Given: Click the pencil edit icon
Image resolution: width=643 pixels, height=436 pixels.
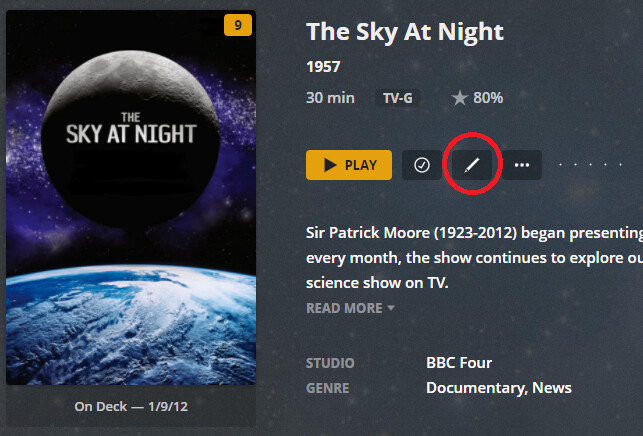Looking at the screenshot, I should [x=472, y=165].
